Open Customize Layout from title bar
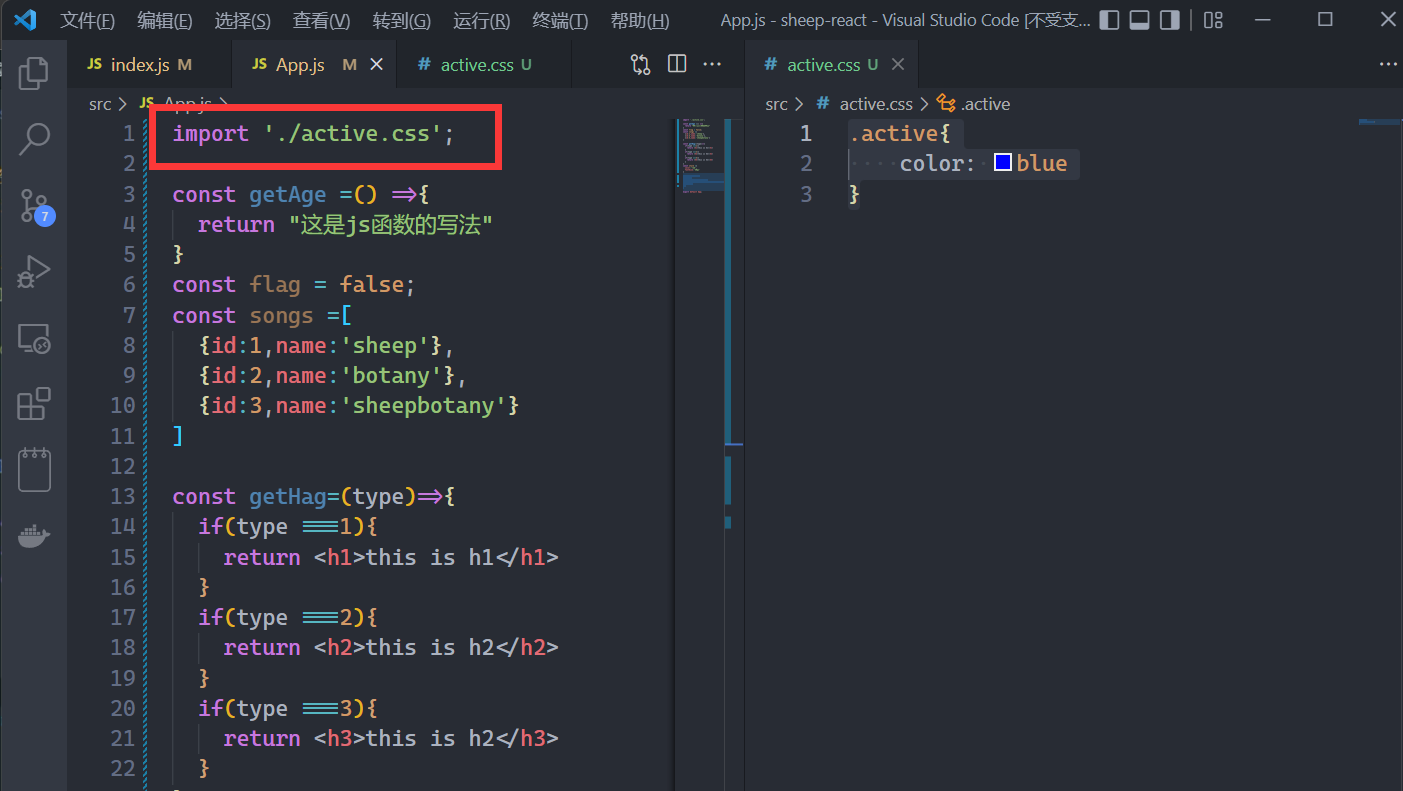Screen dimensions: 1403x791 coord(1213,20)
